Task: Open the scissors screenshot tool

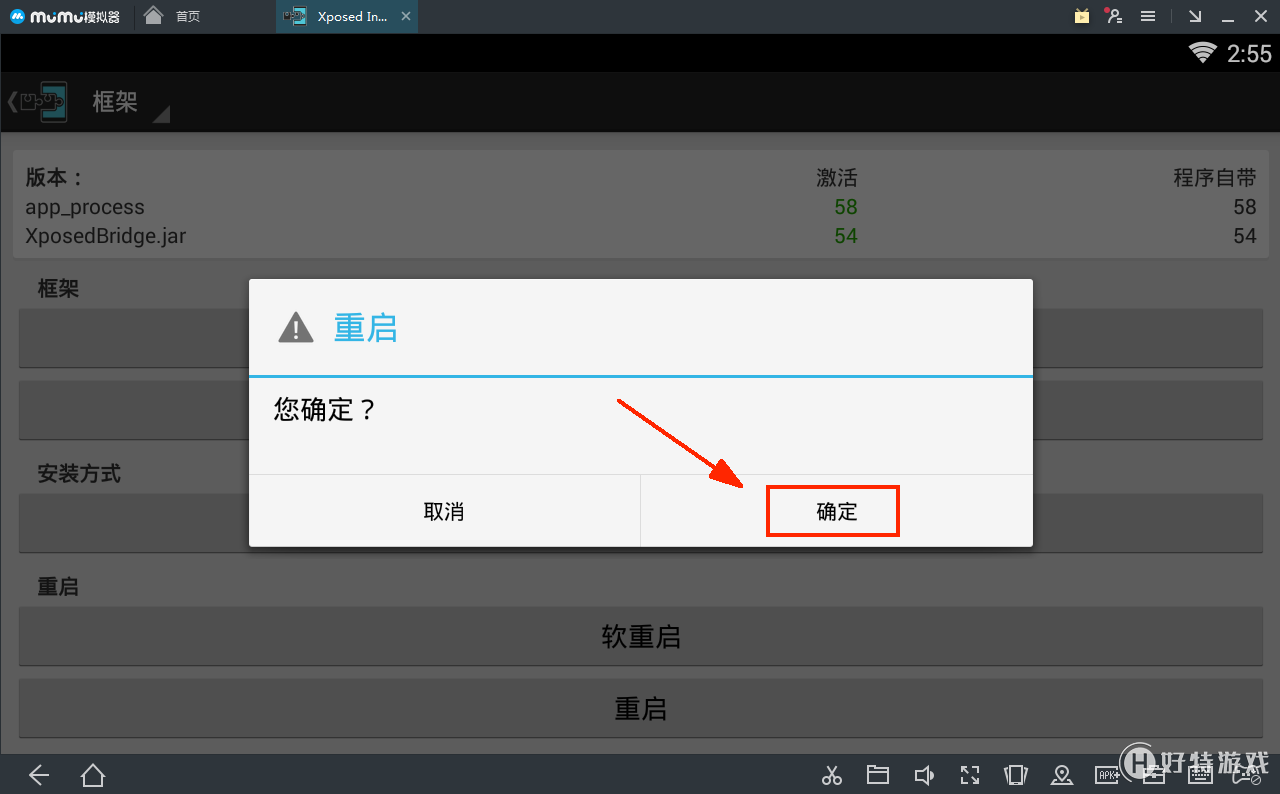Action: pos(831,775)
